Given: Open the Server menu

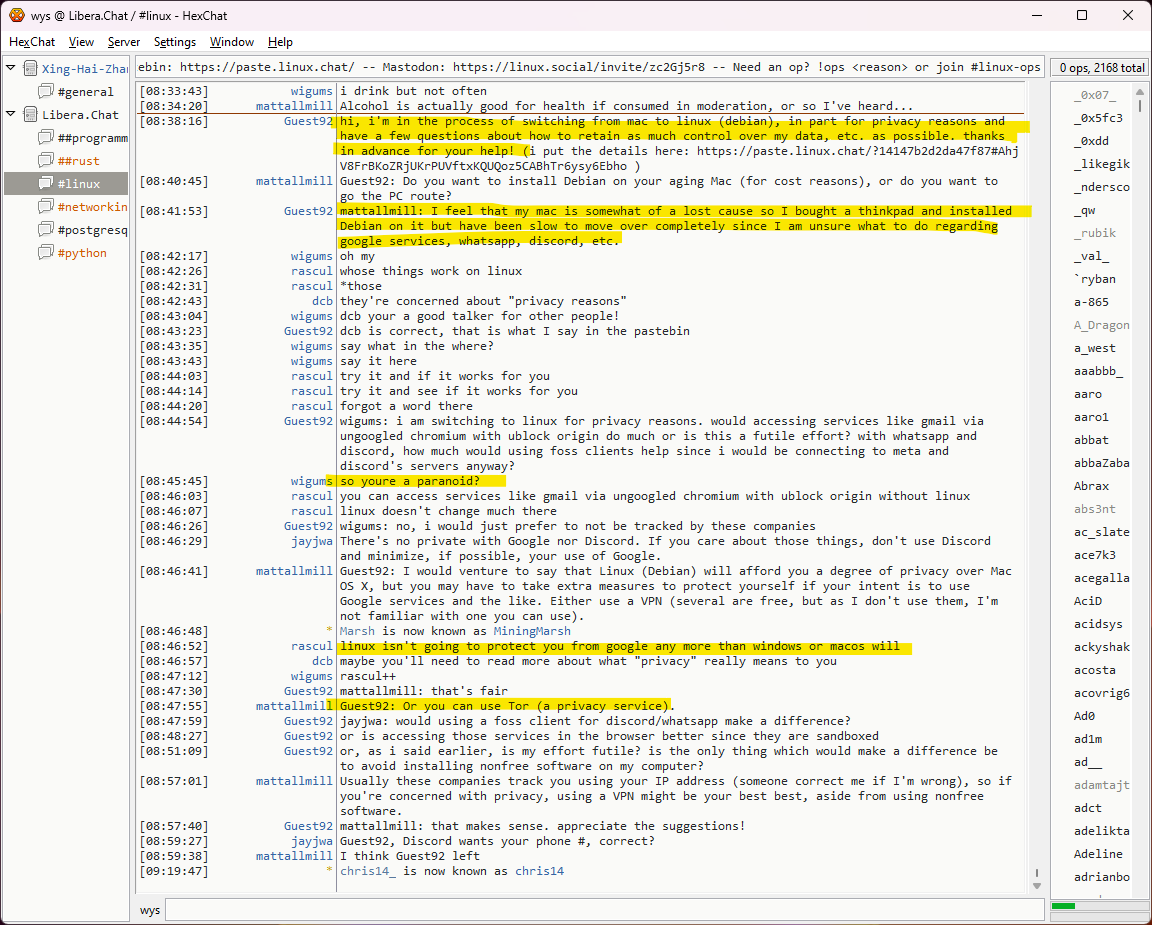Looking at the screenshot, I should [x=124, y=42].
